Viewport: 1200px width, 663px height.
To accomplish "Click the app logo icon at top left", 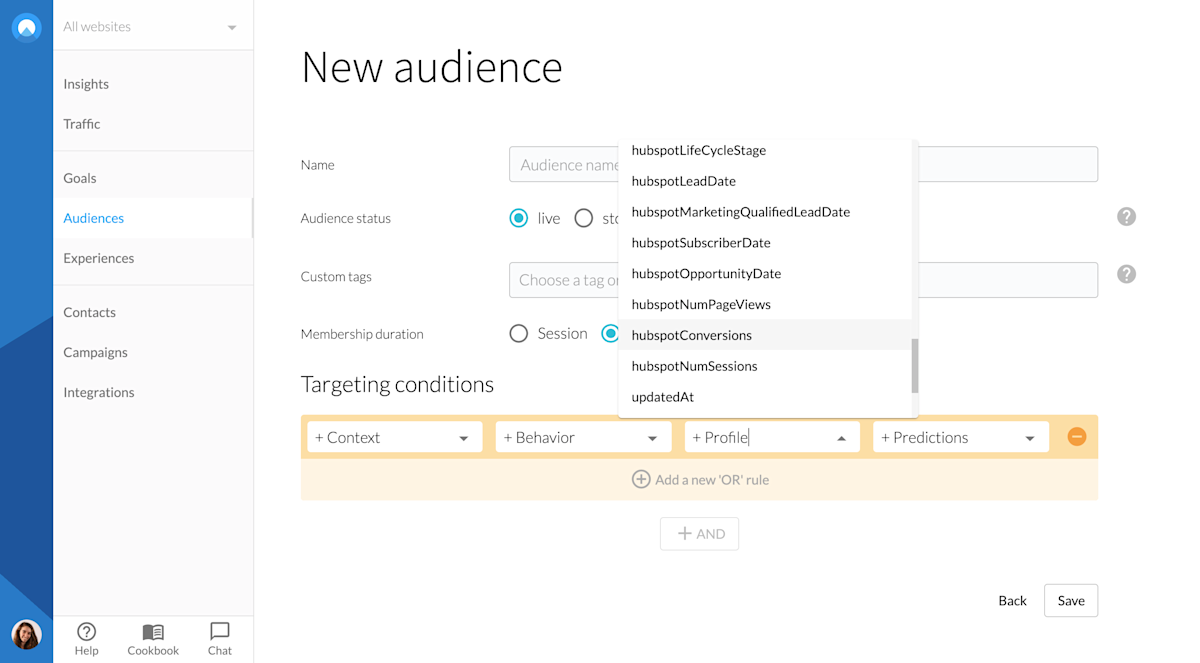I will (x=27, y=27).
